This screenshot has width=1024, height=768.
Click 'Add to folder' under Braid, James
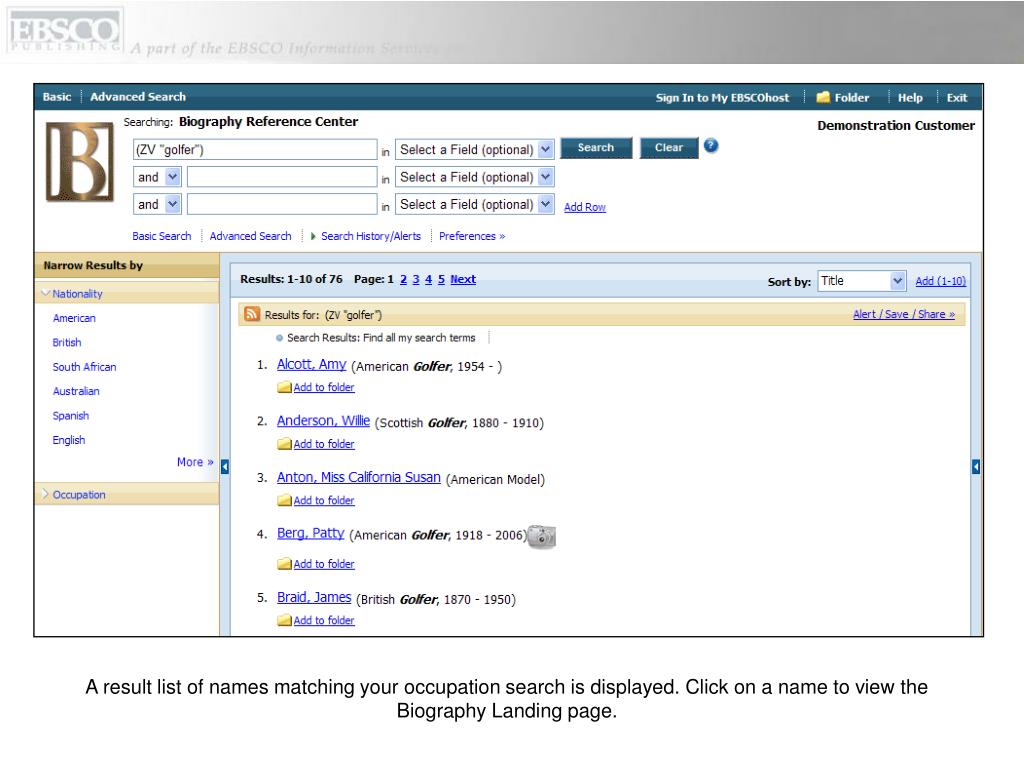(324, 620)
